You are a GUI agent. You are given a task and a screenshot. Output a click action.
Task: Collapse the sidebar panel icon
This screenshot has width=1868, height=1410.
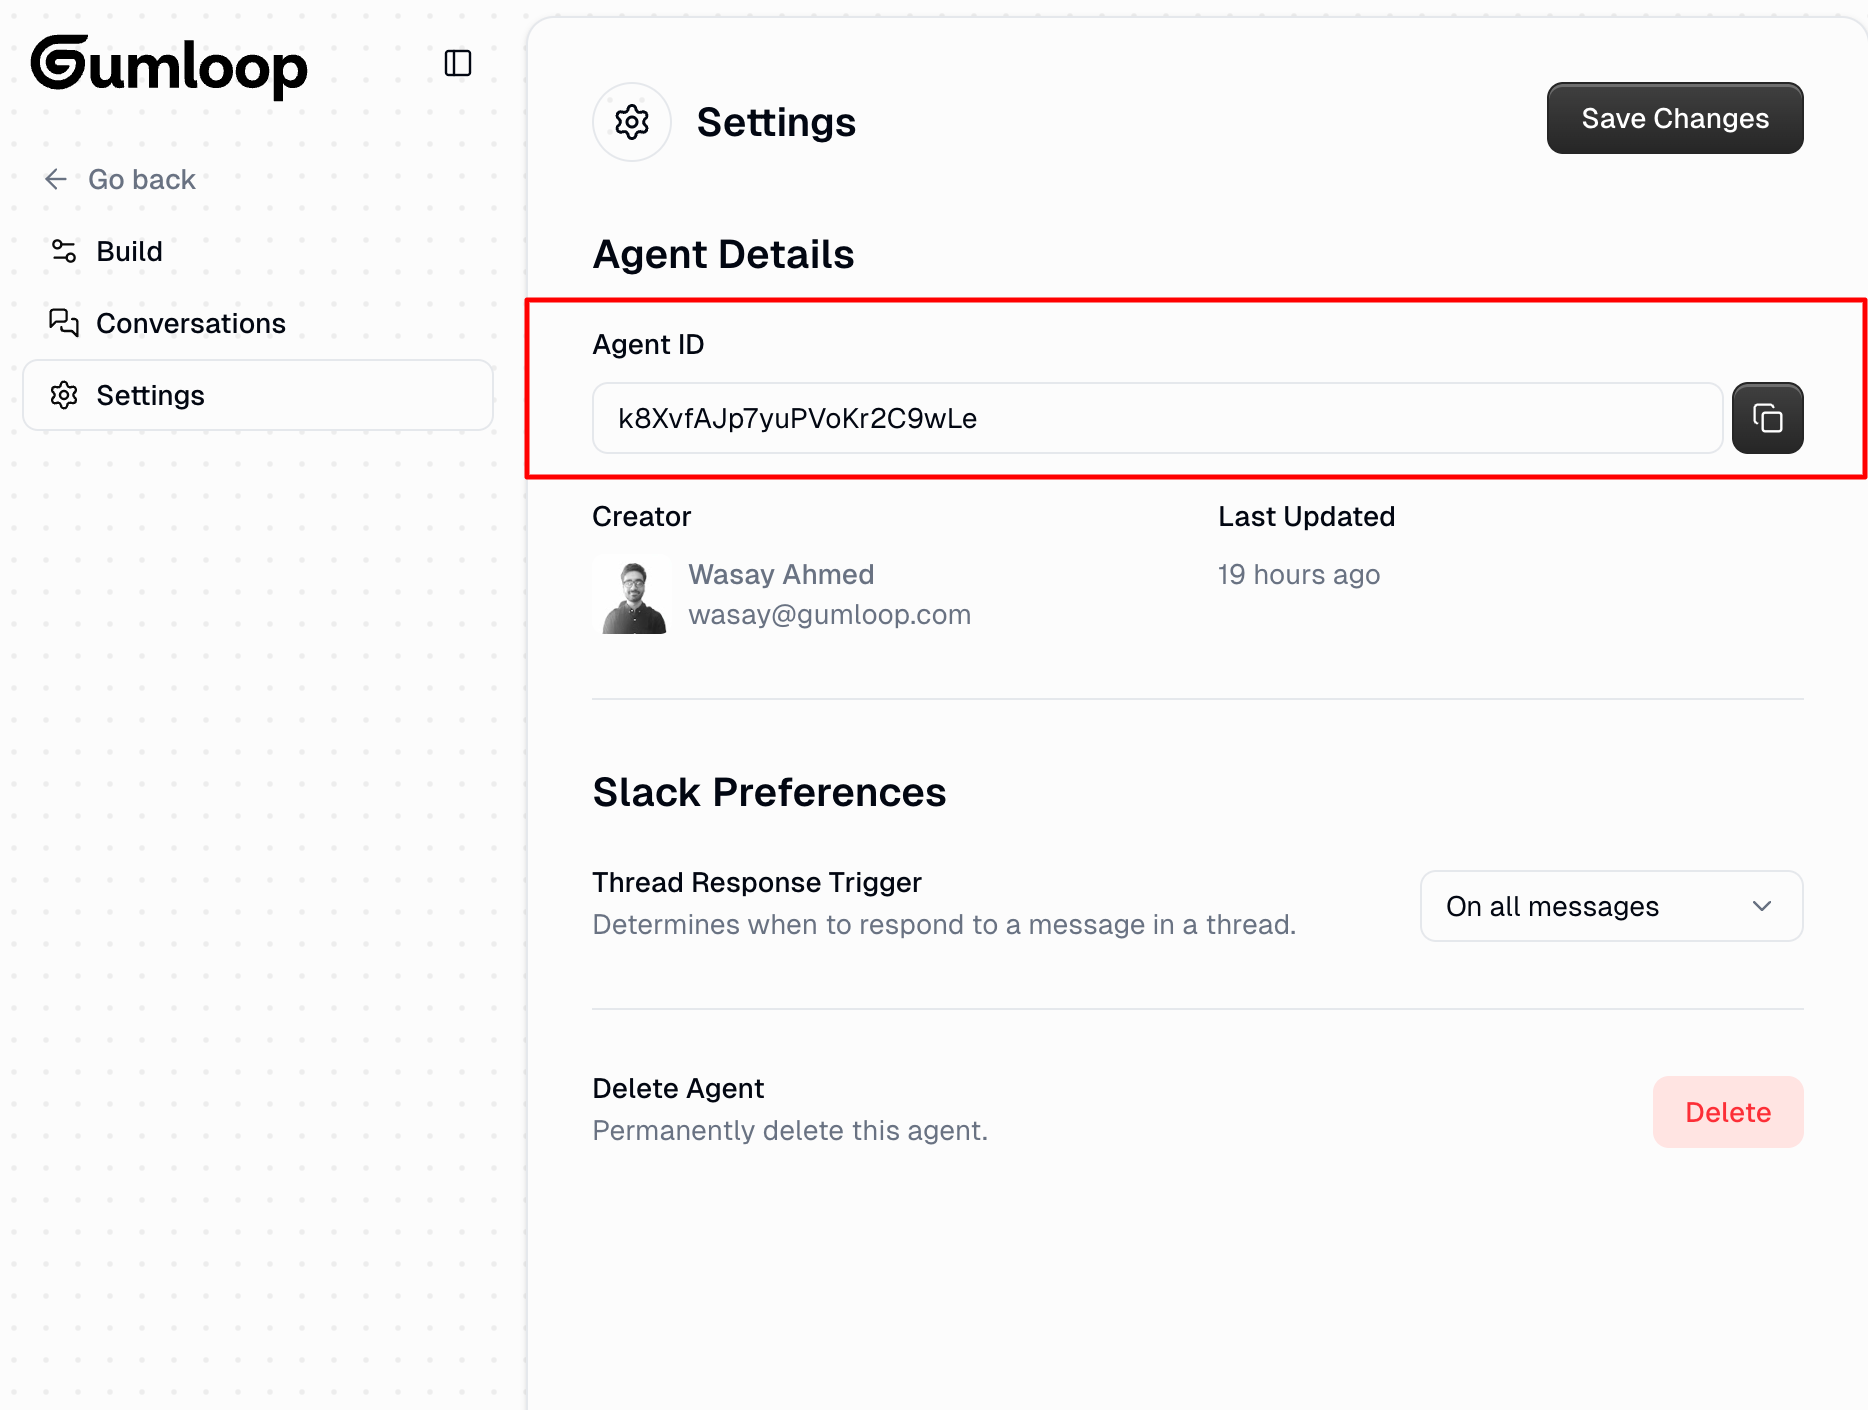[x=458, y=64]
